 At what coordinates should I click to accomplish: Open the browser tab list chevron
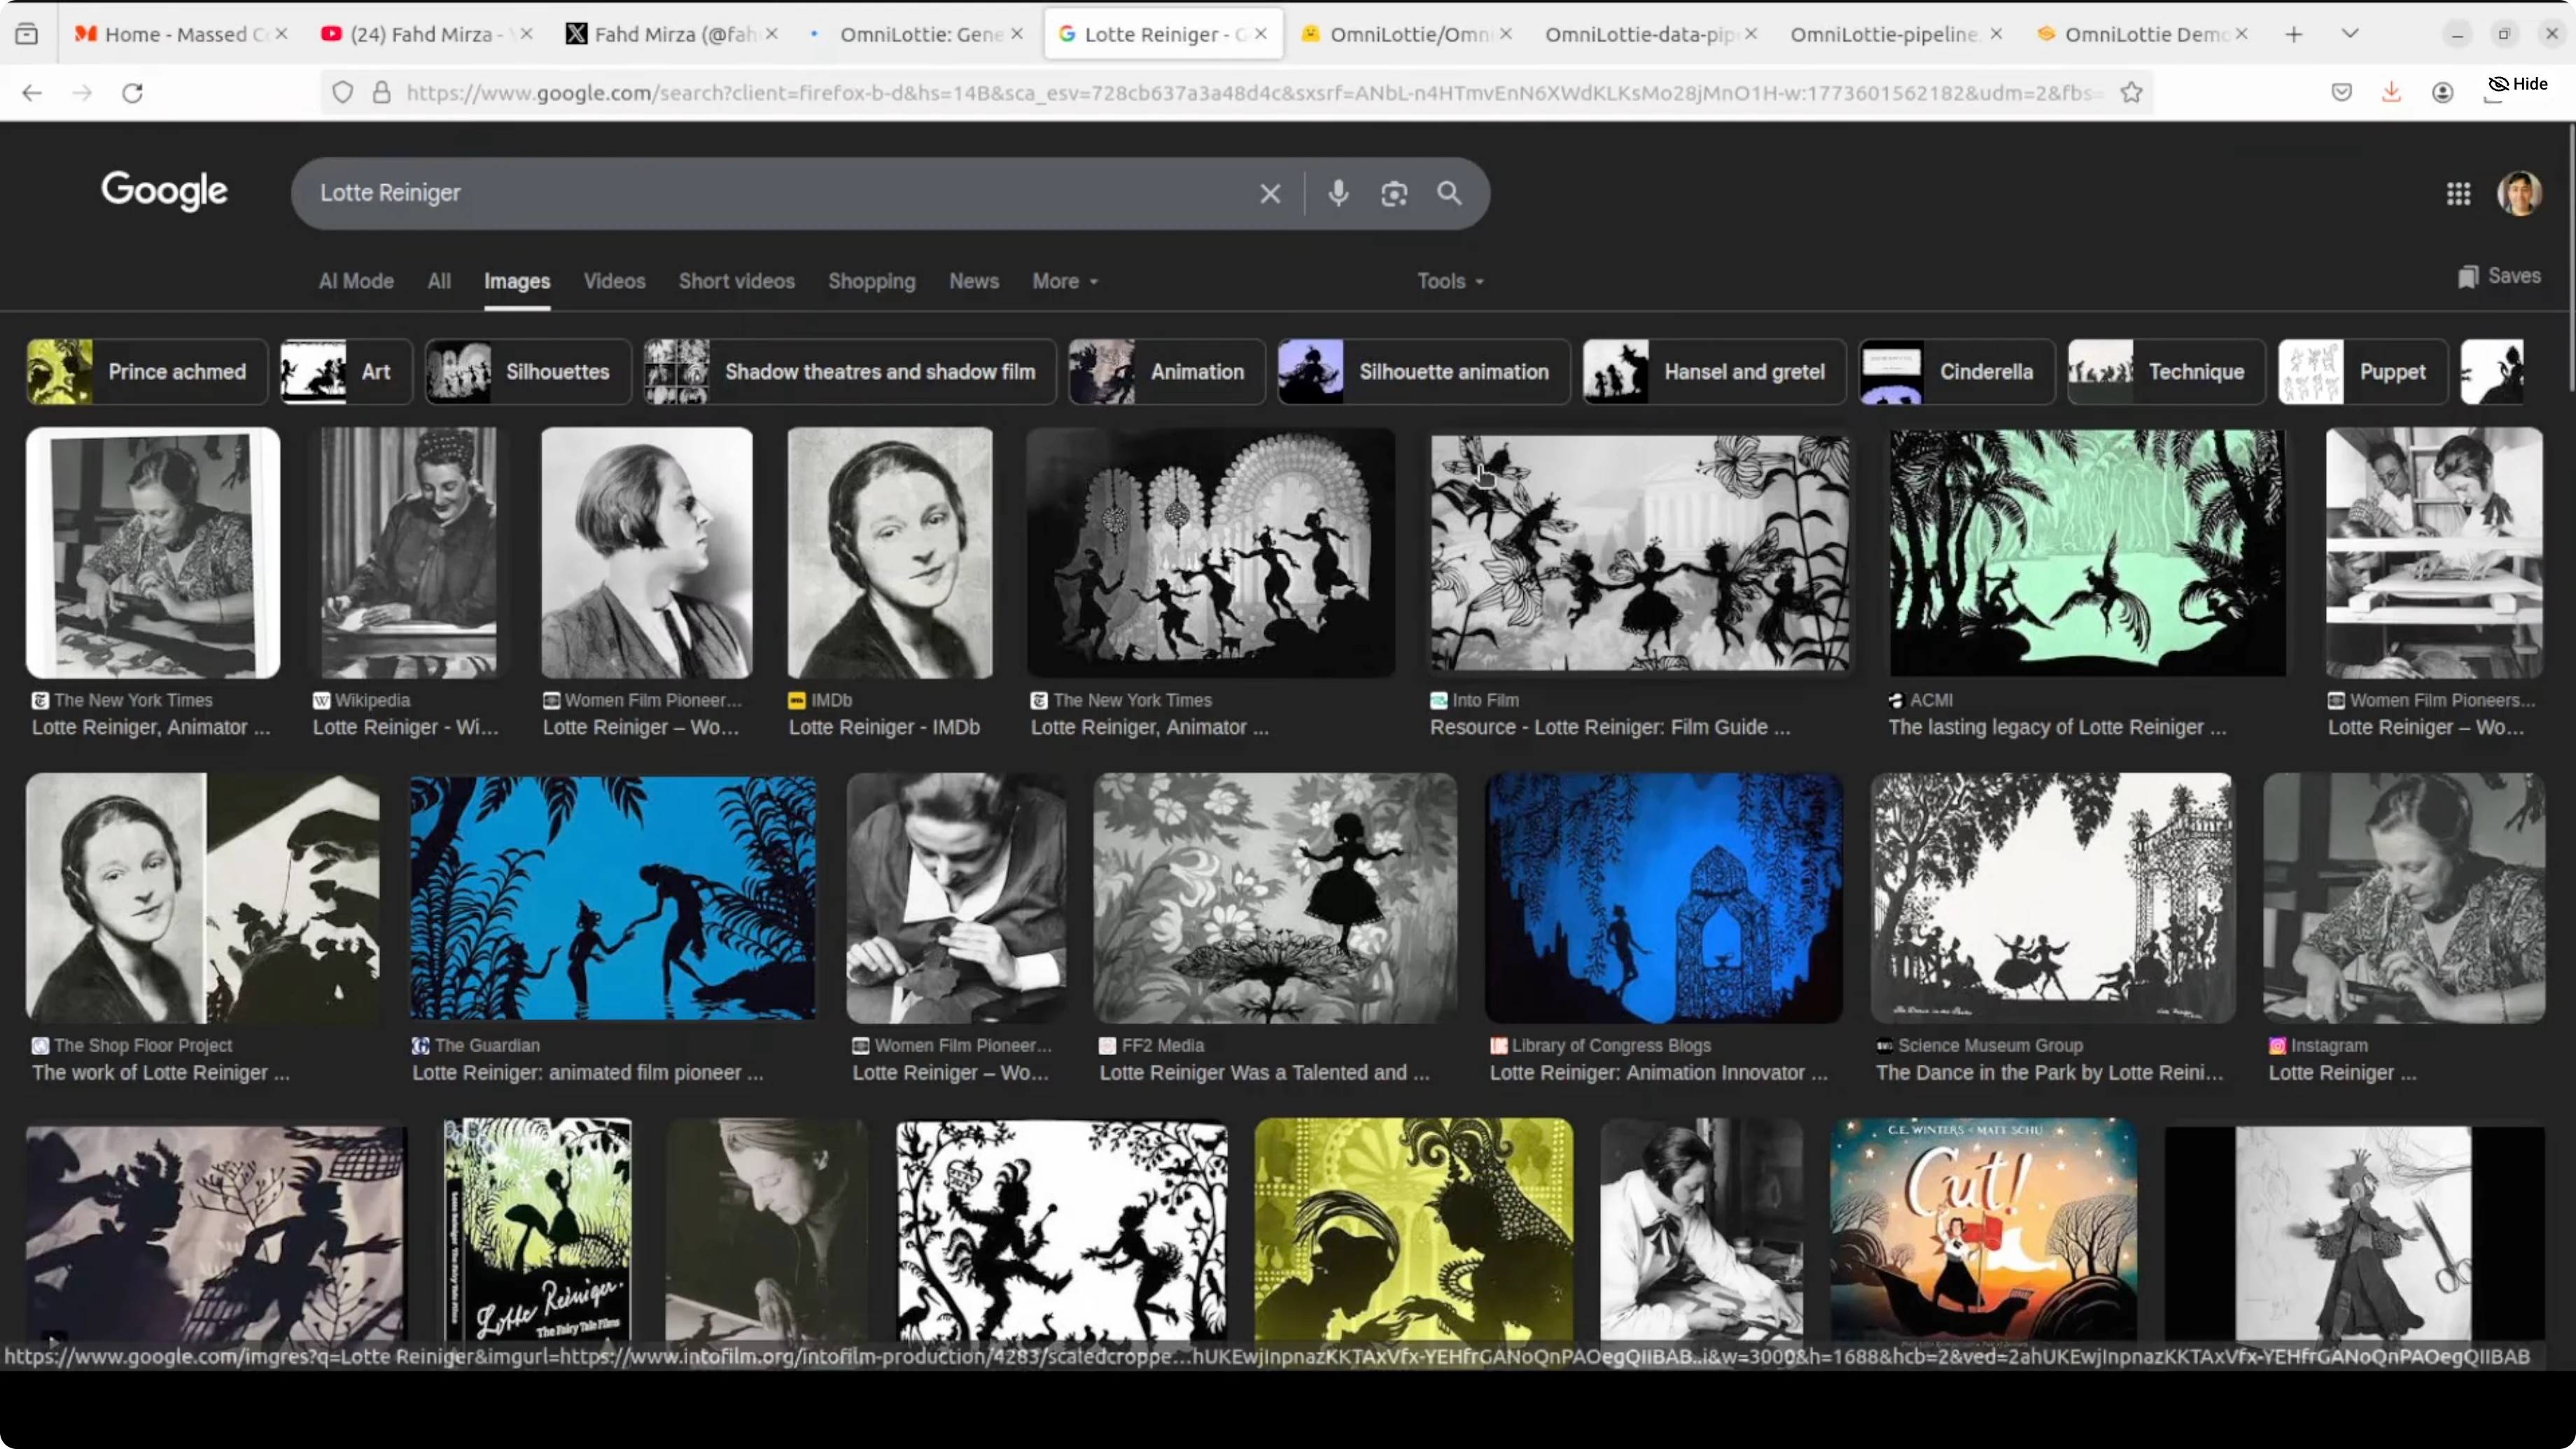(2351, 33)
